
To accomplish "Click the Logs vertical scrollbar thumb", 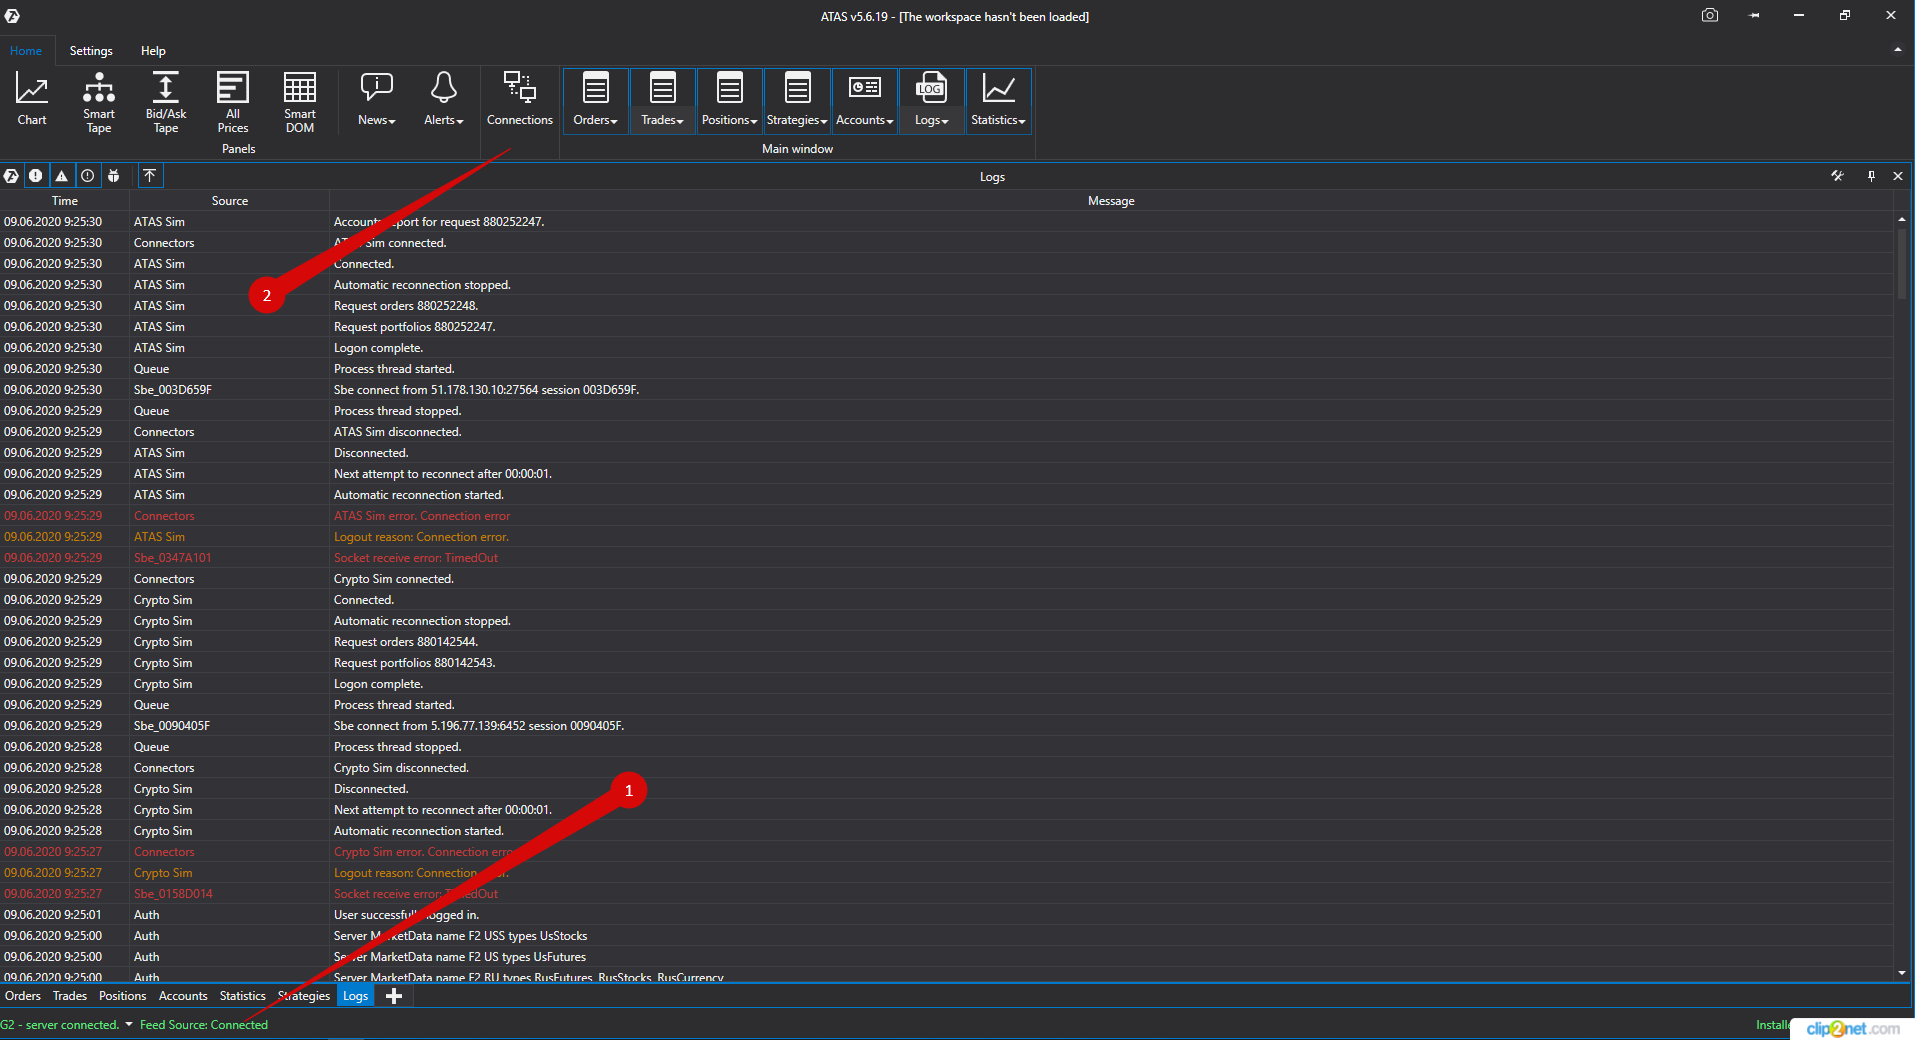I will 1902,263.
